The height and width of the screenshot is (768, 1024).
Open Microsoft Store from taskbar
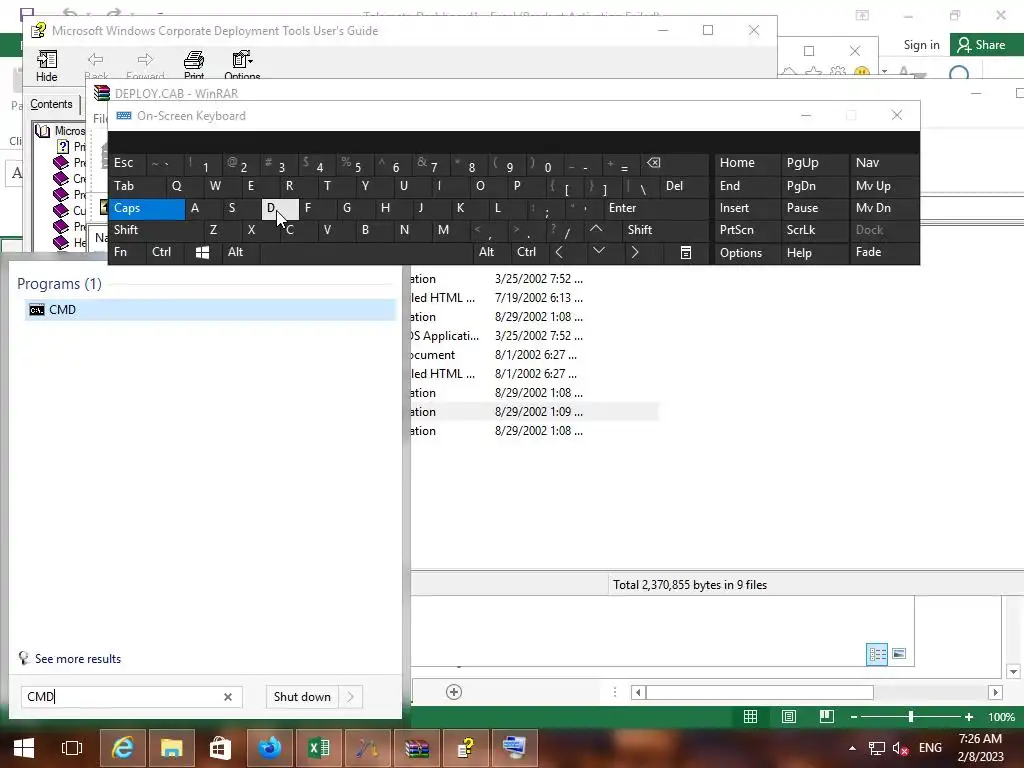point(220,748)
